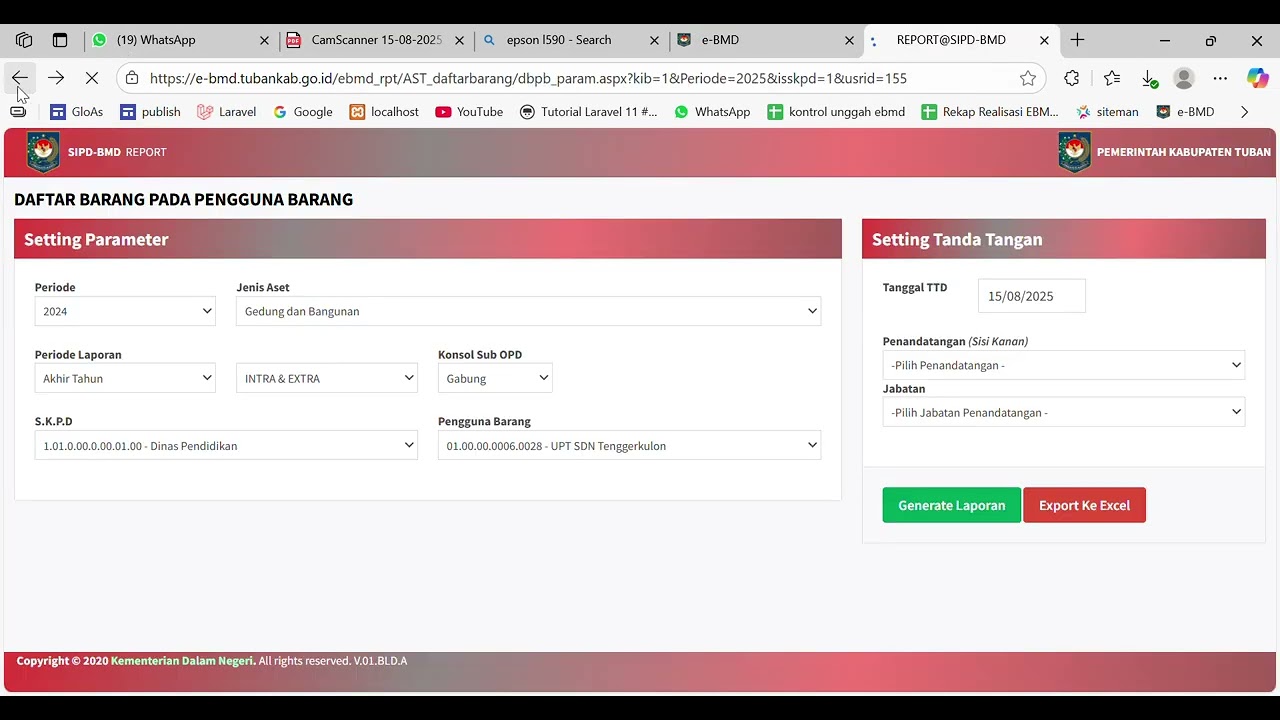The image size is (1280, 720).
Task: Click the Tanggal TTD date field
Action: pos(1031,296)
